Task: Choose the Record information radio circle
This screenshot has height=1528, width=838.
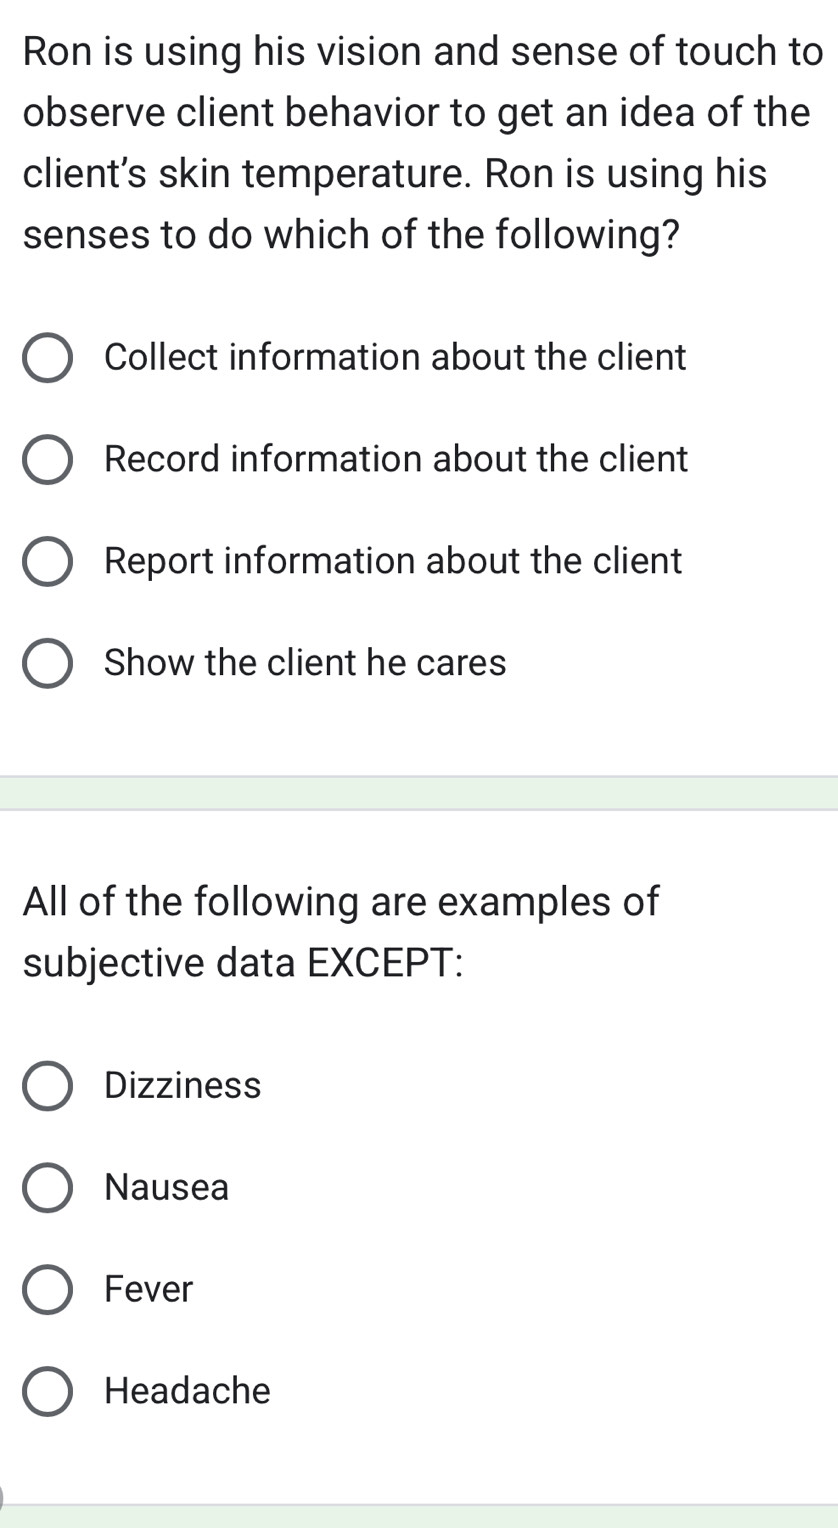Action: pos(47,460)
